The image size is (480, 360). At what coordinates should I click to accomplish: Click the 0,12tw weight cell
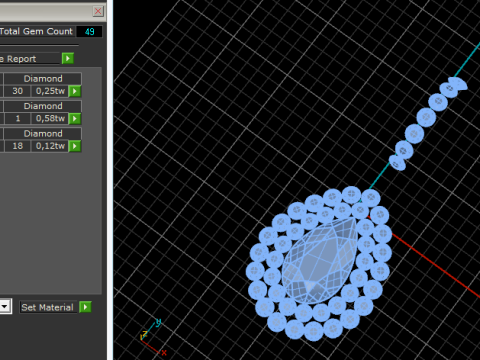(50, 146)
